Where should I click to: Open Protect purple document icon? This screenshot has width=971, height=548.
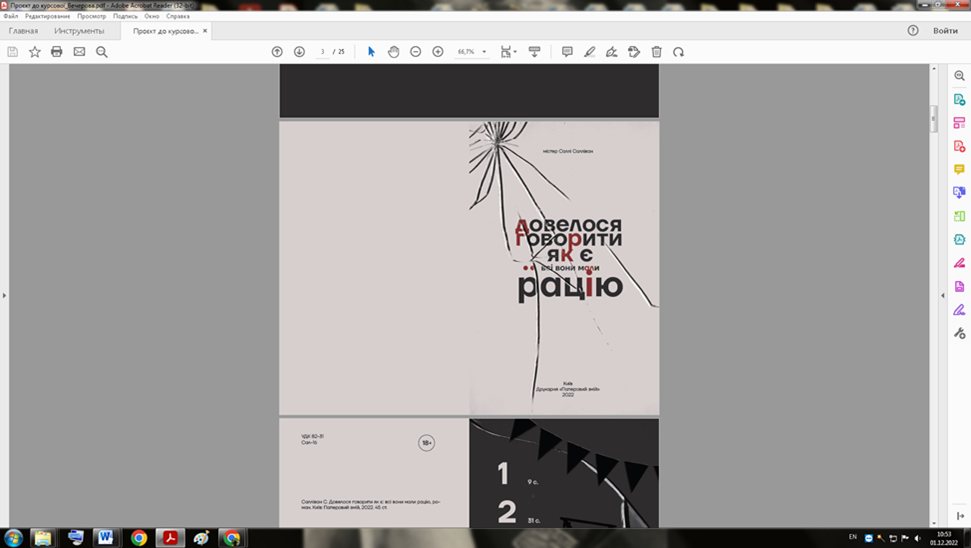[x=959, y=286]
